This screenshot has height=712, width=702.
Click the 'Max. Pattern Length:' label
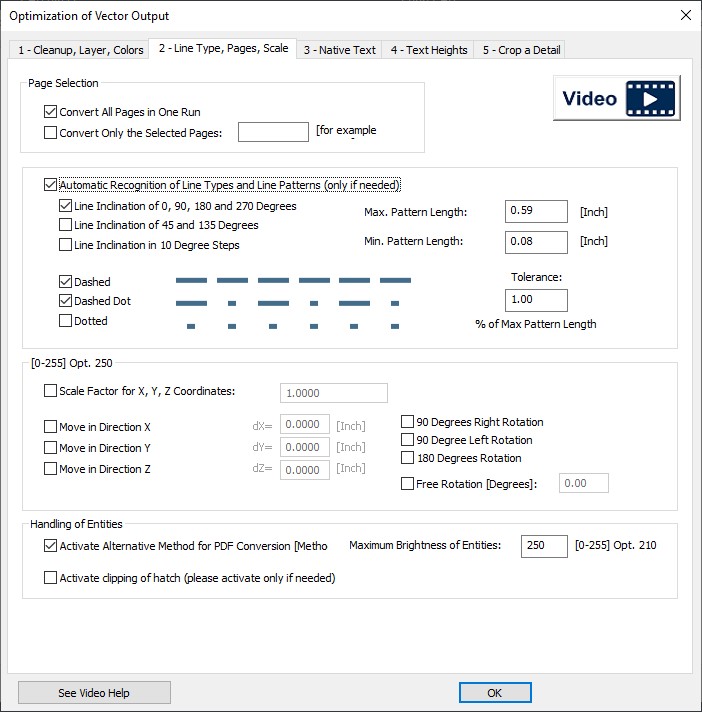click(x=415, y=212)
